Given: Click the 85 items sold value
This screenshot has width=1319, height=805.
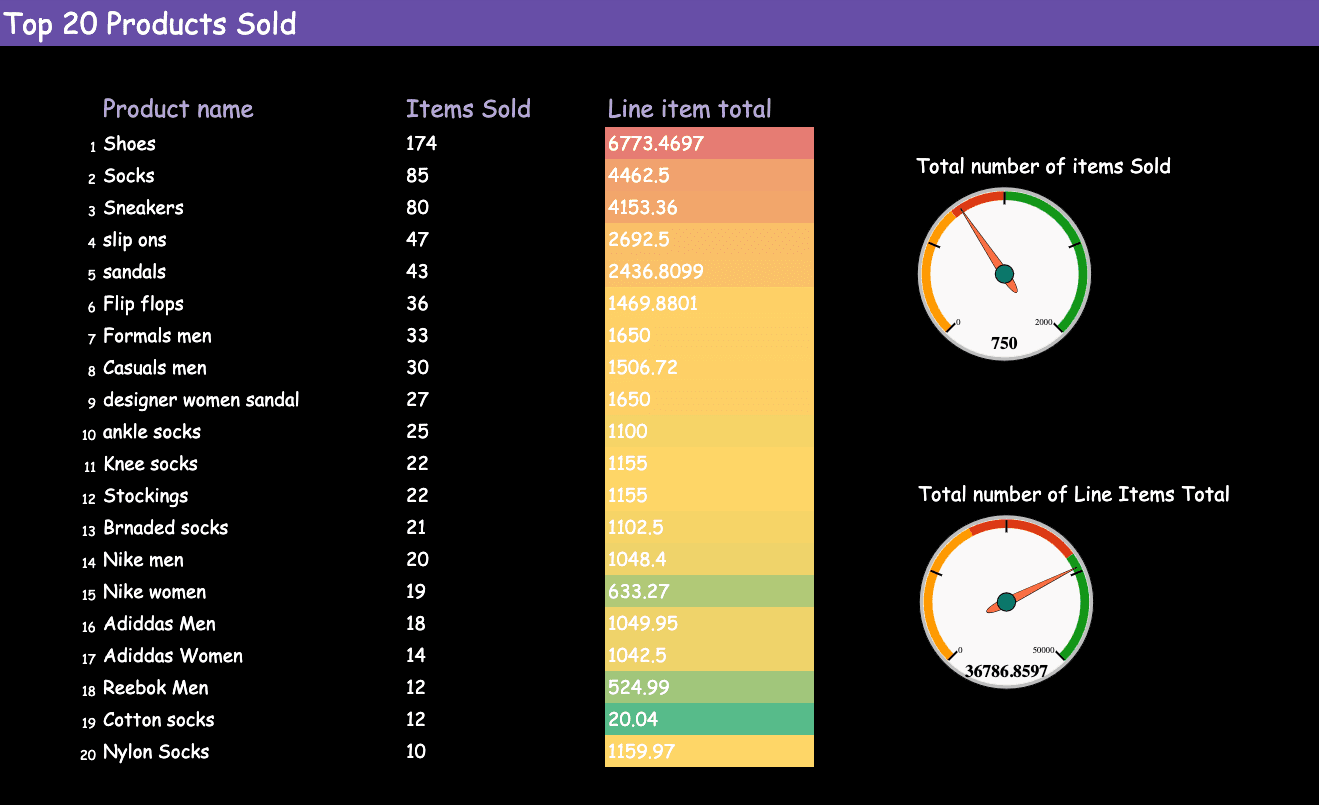Looking at the screenshot, I should pyautogui.click(x=417, y=176).
